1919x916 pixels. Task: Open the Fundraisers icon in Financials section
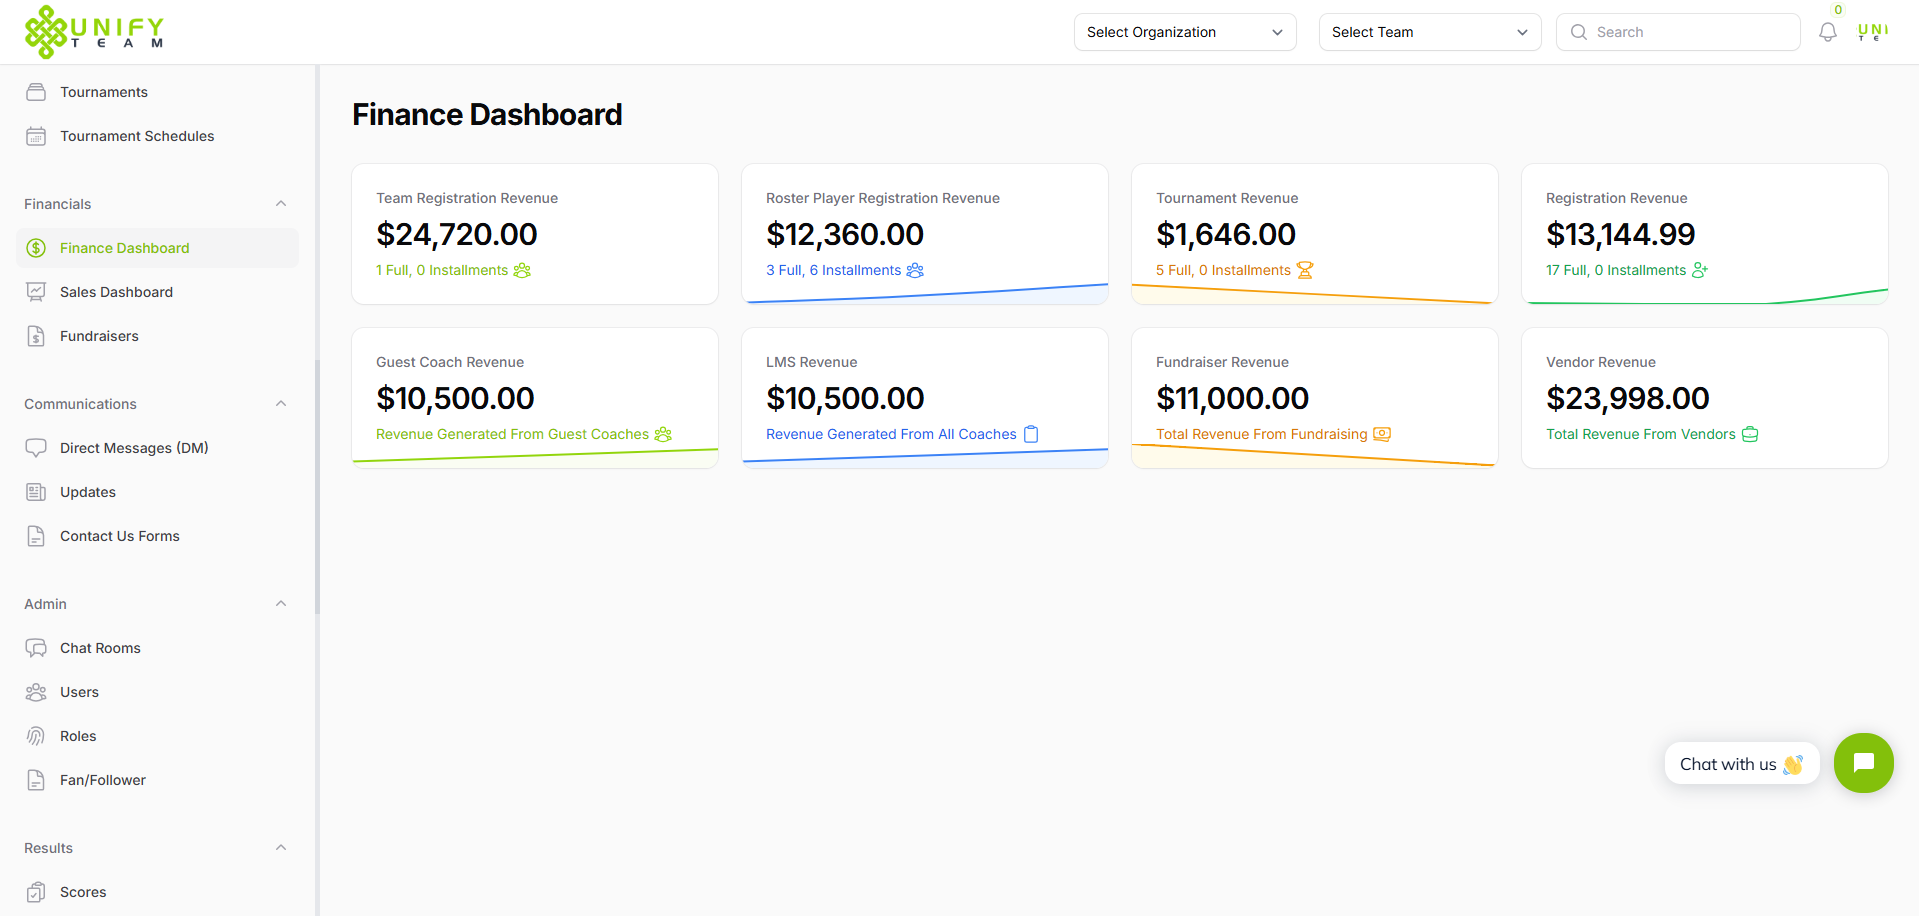pyautogui.click(x=36, y=335)
